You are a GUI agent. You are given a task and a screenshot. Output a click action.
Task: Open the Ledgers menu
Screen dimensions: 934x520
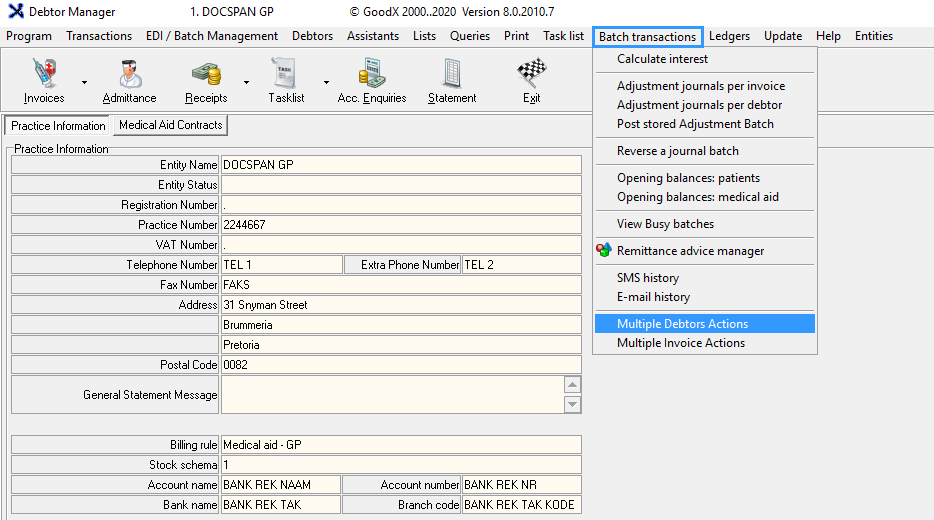coord(729,36)
